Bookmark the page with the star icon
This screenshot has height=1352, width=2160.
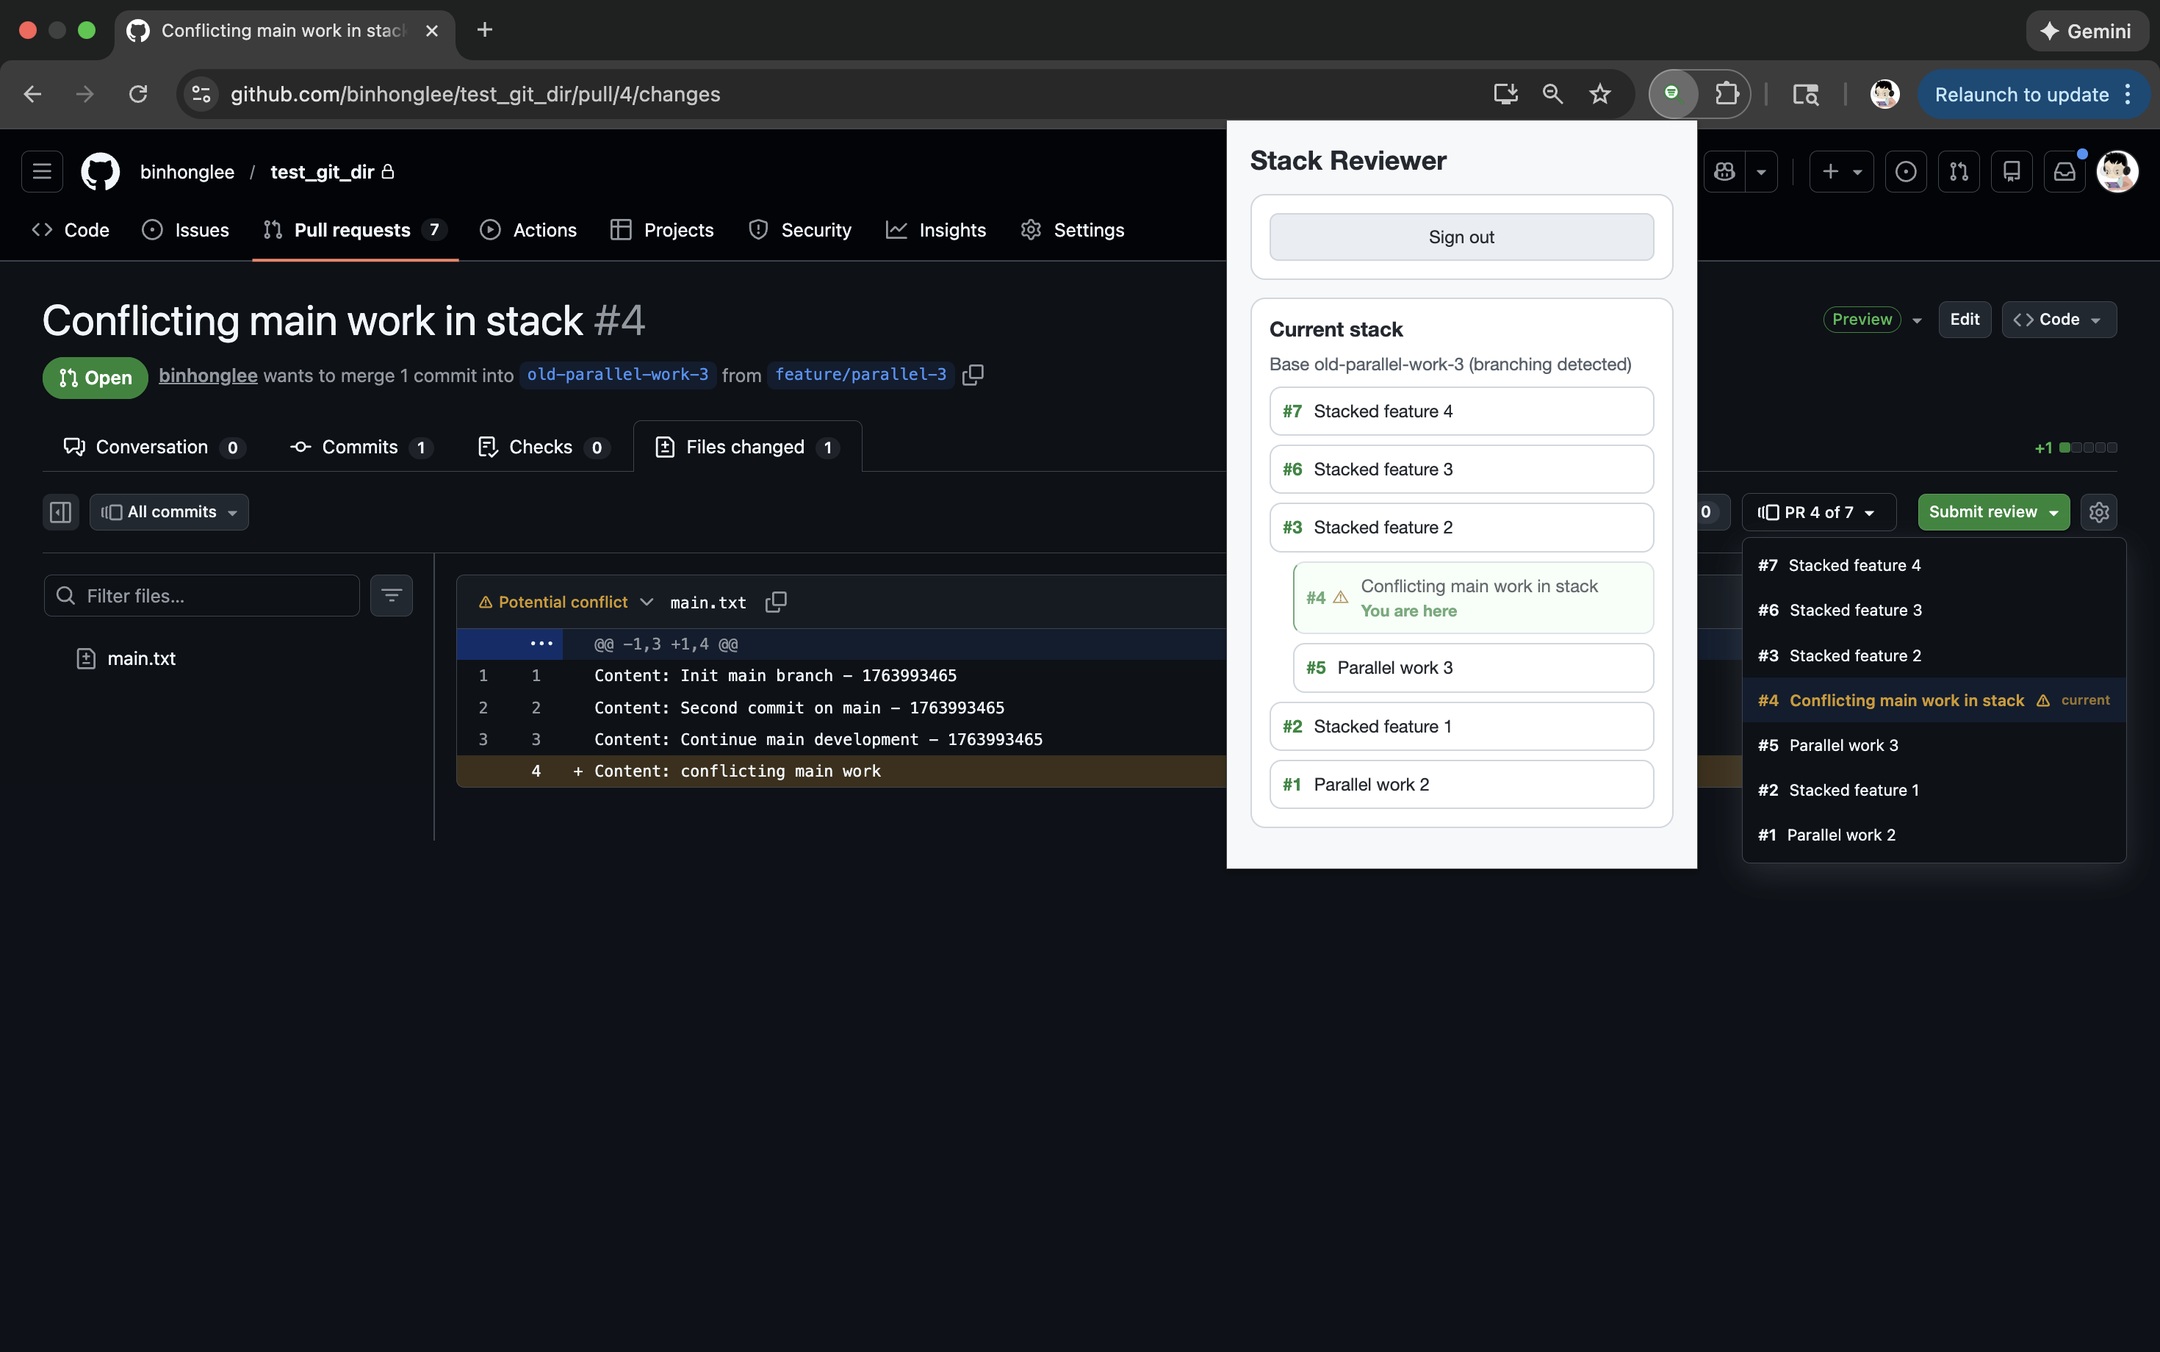(x=1599, y=94)
